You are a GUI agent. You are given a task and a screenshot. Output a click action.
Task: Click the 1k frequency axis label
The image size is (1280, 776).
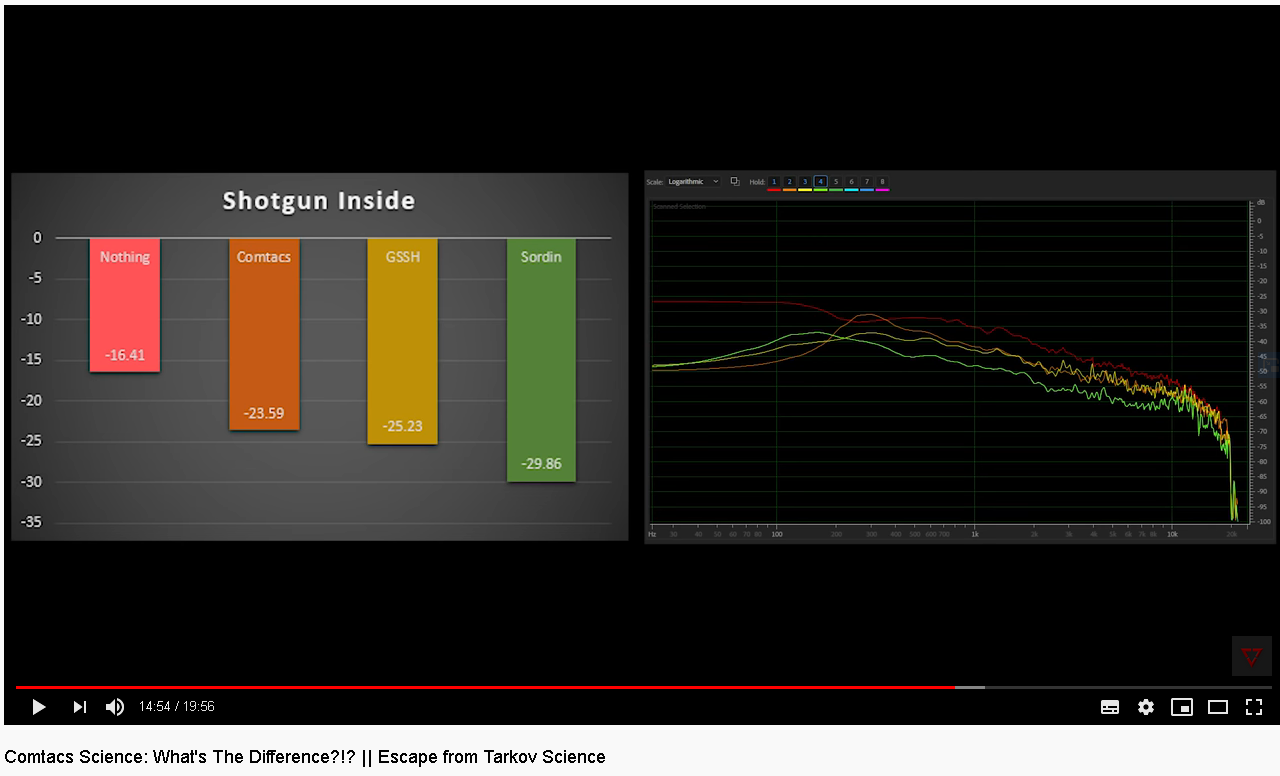[975, 534]
